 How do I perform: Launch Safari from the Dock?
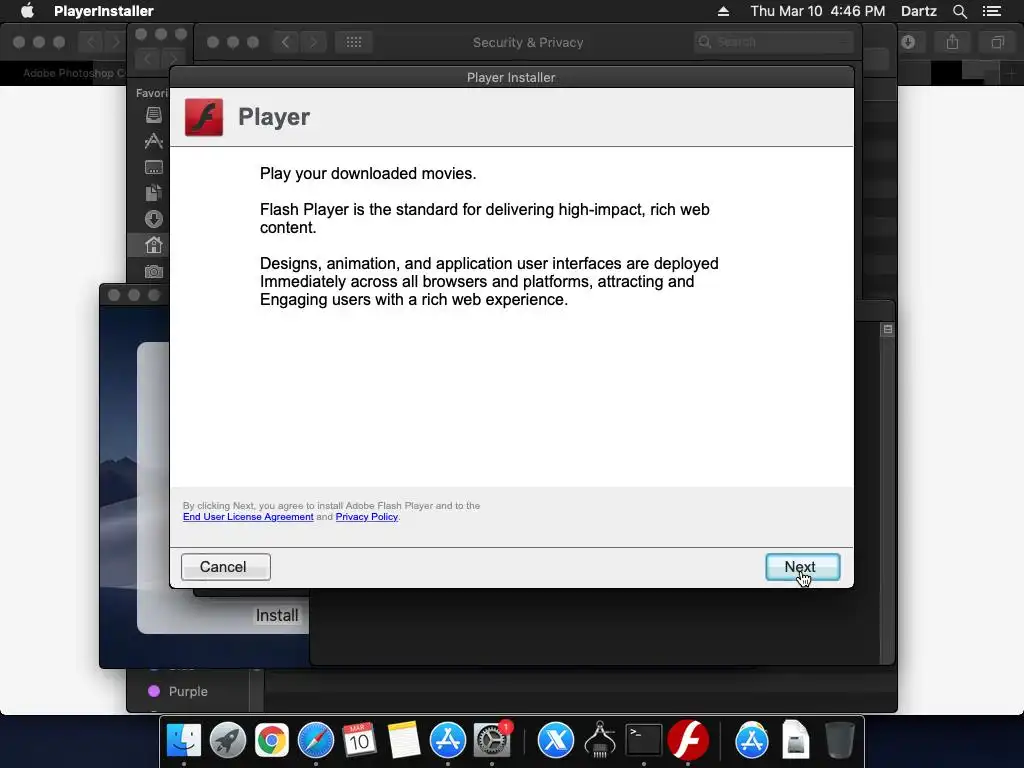pos(315,741)
